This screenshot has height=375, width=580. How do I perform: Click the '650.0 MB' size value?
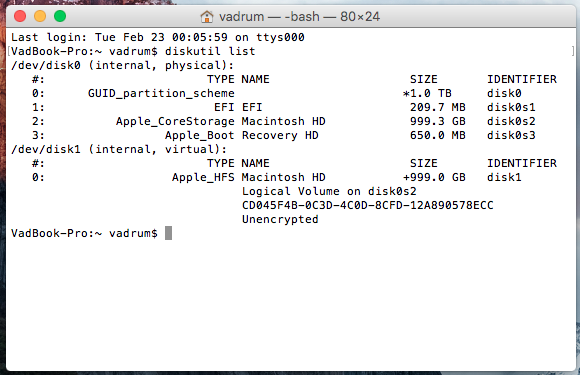pos(438,135)
